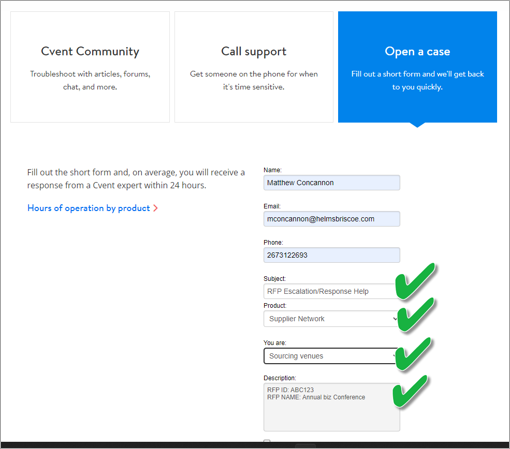
Task: Click the 'Name:' field label
Action: [x=272, y=170]
